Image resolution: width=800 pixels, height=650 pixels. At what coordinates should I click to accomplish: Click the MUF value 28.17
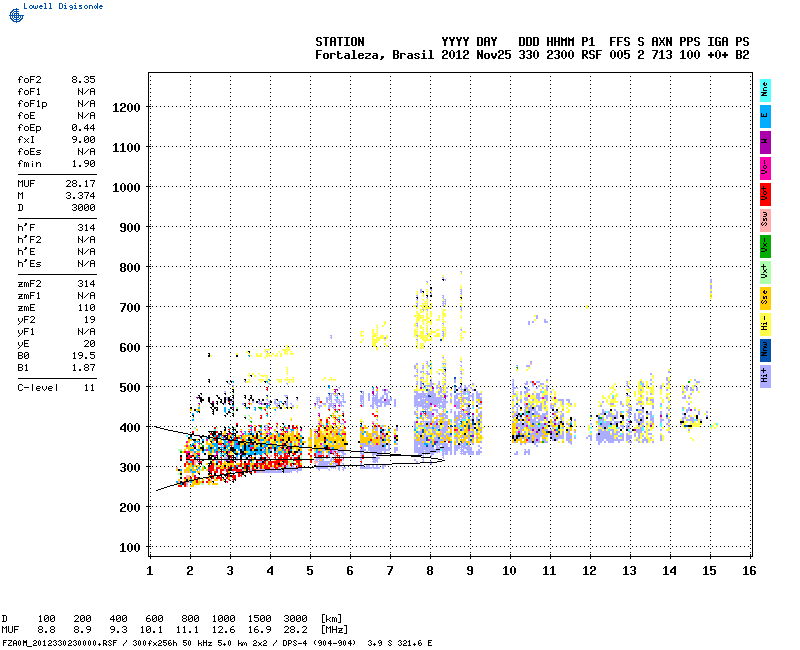pyautogui.click(x=80, y=184)
